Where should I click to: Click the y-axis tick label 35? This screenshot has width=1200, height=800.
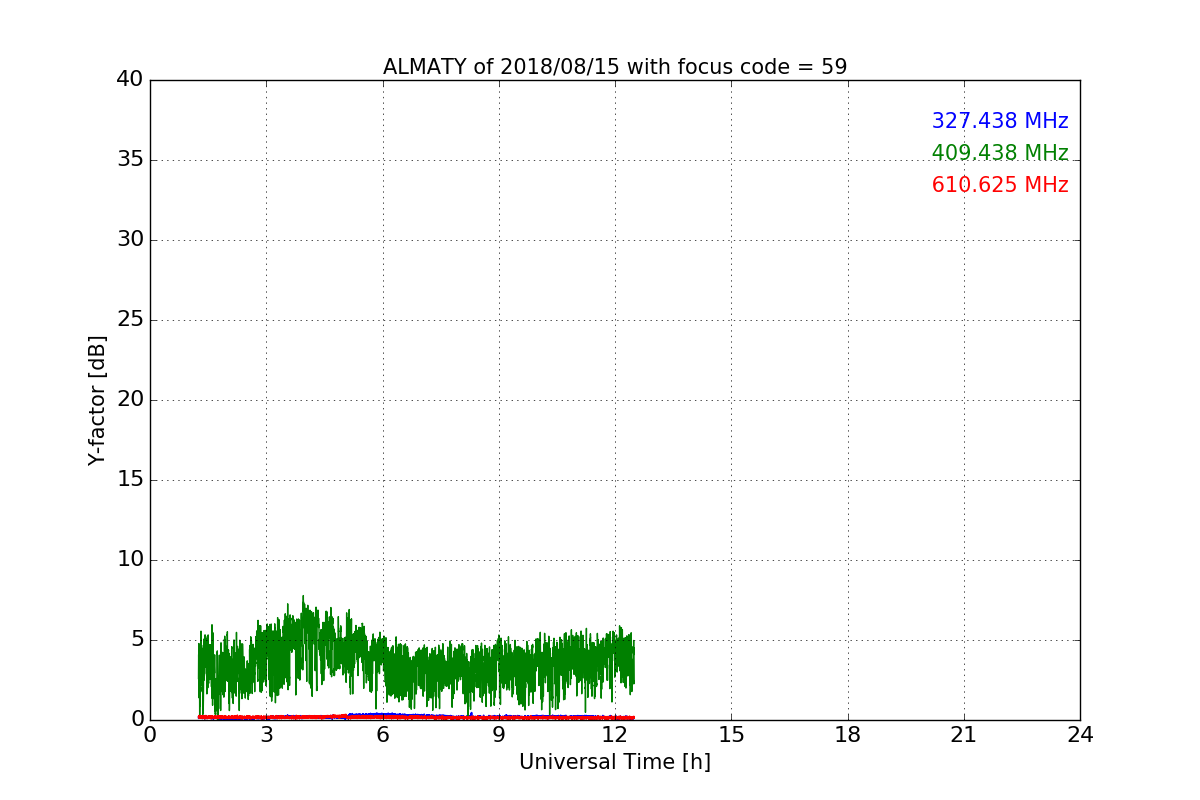[130, 160]
